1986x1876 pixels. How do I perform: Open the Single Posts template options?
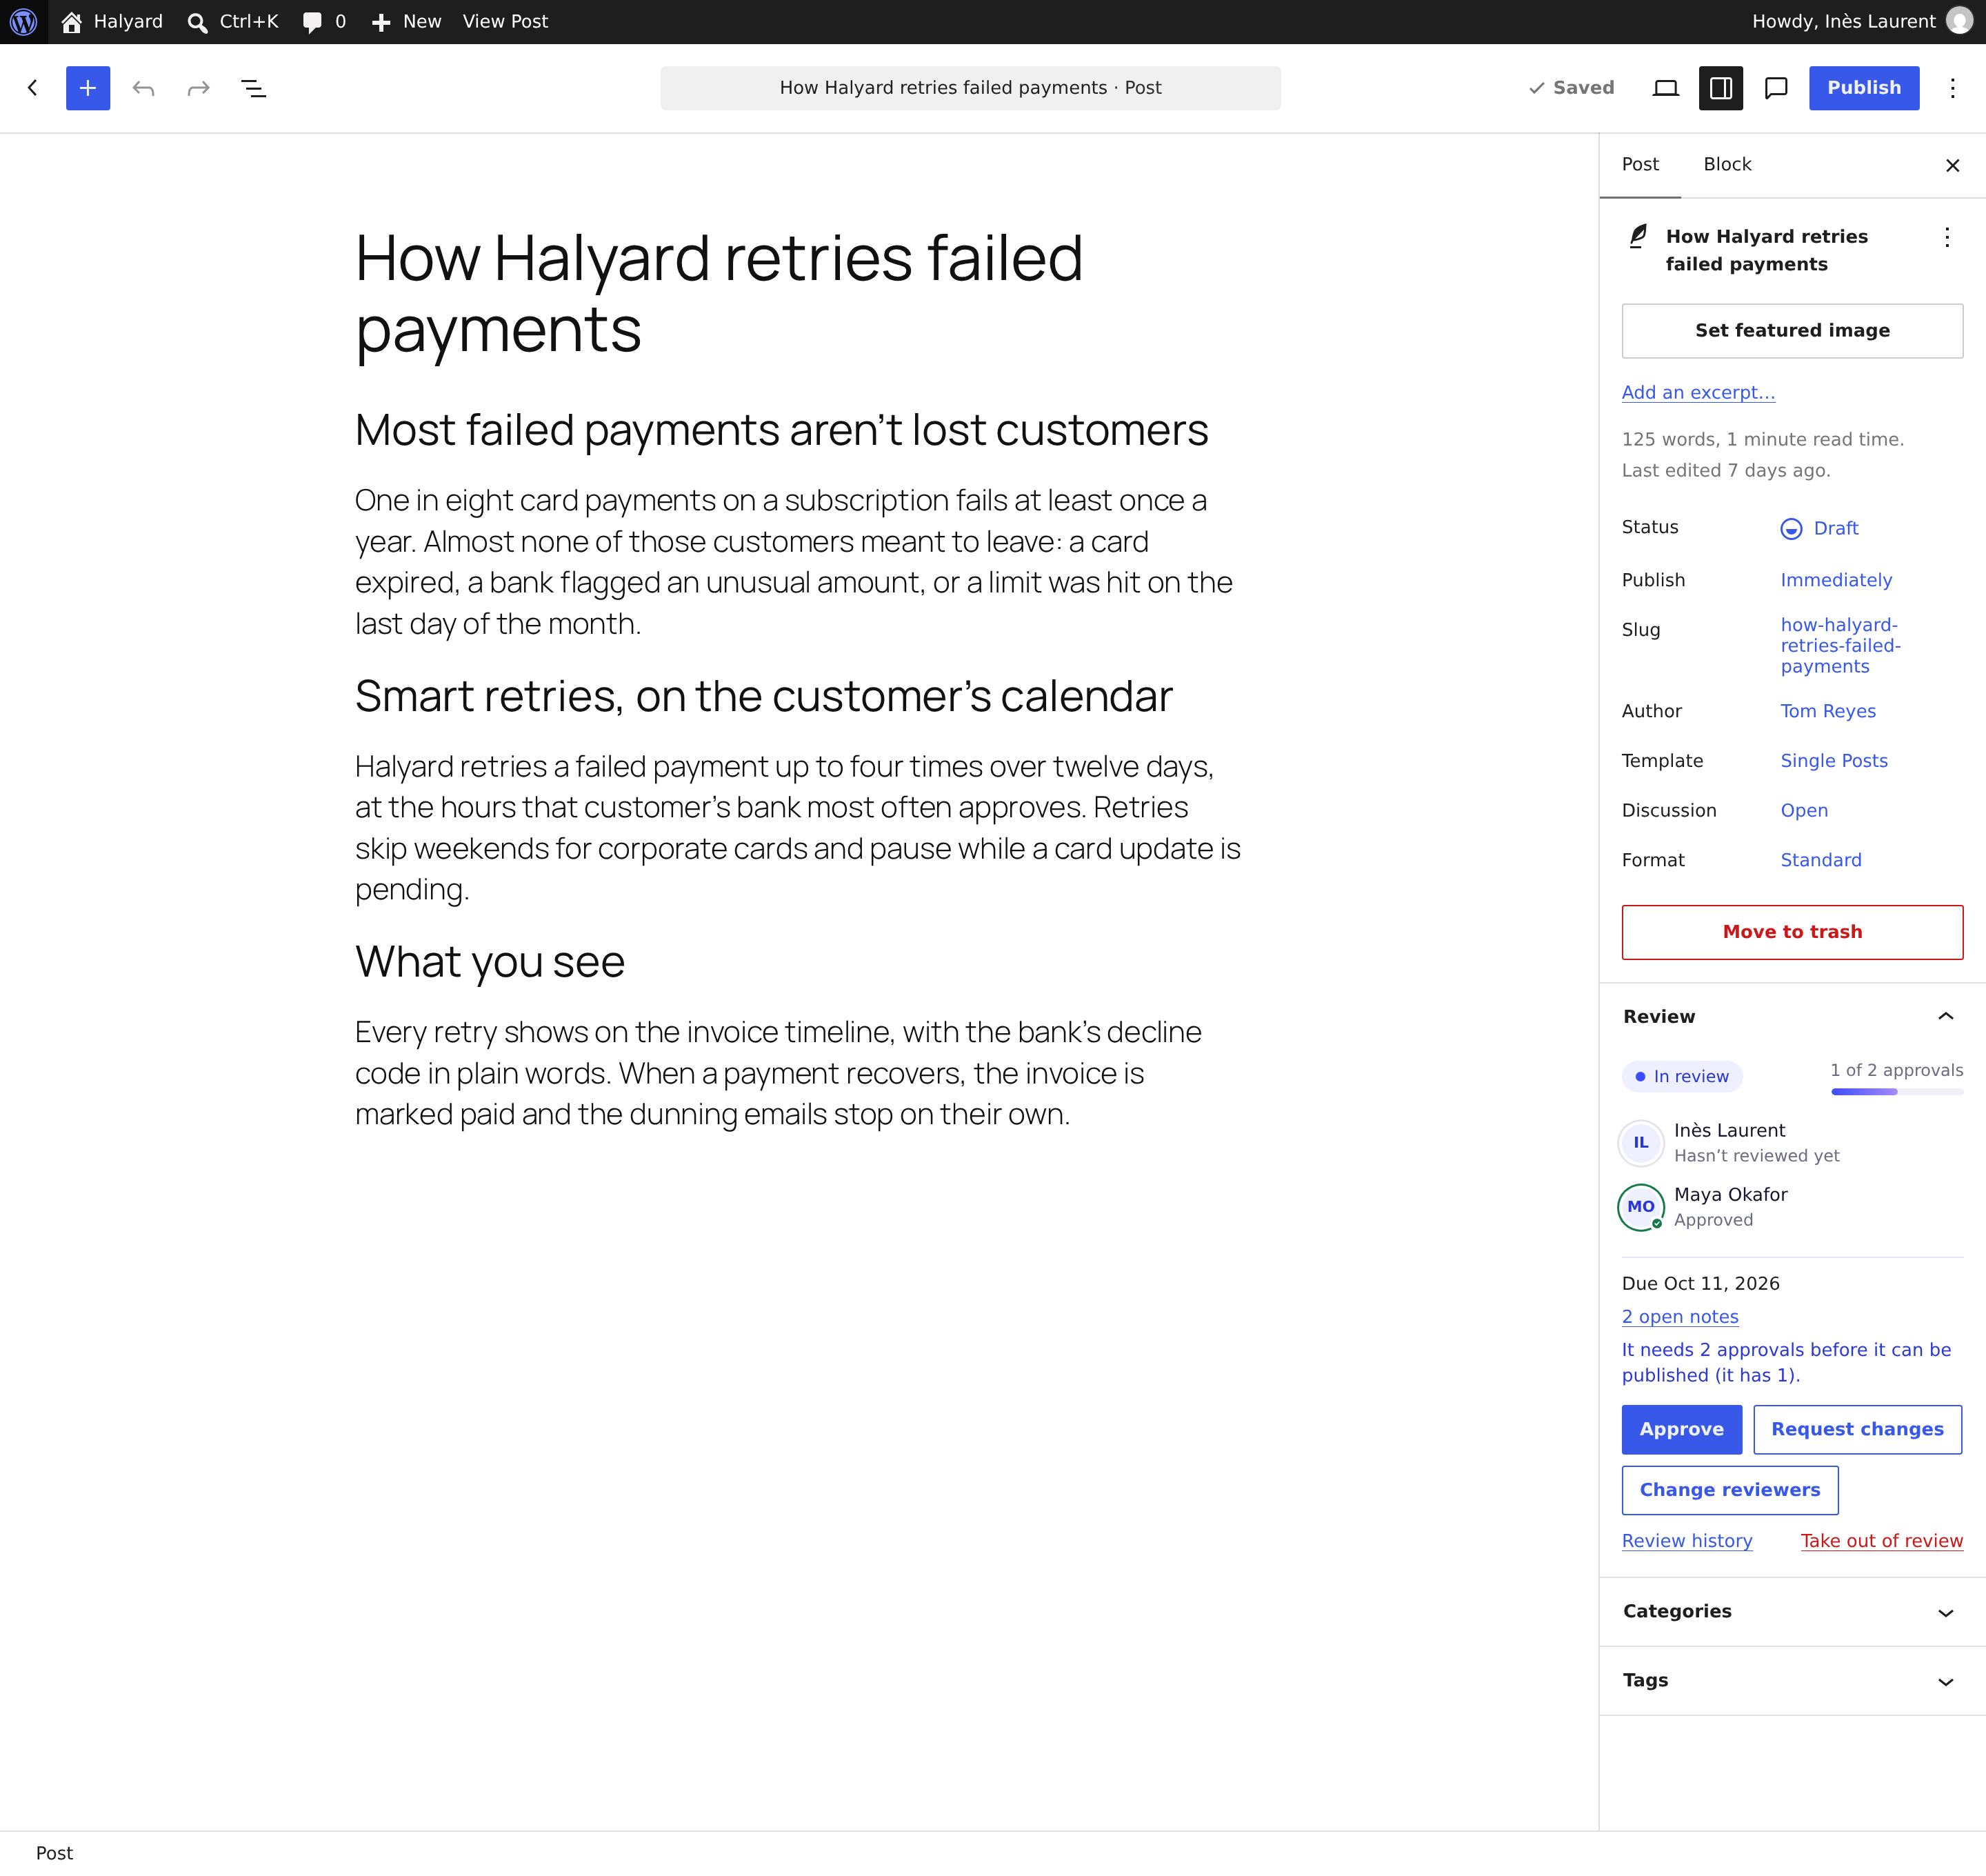tap(1834, 760)
